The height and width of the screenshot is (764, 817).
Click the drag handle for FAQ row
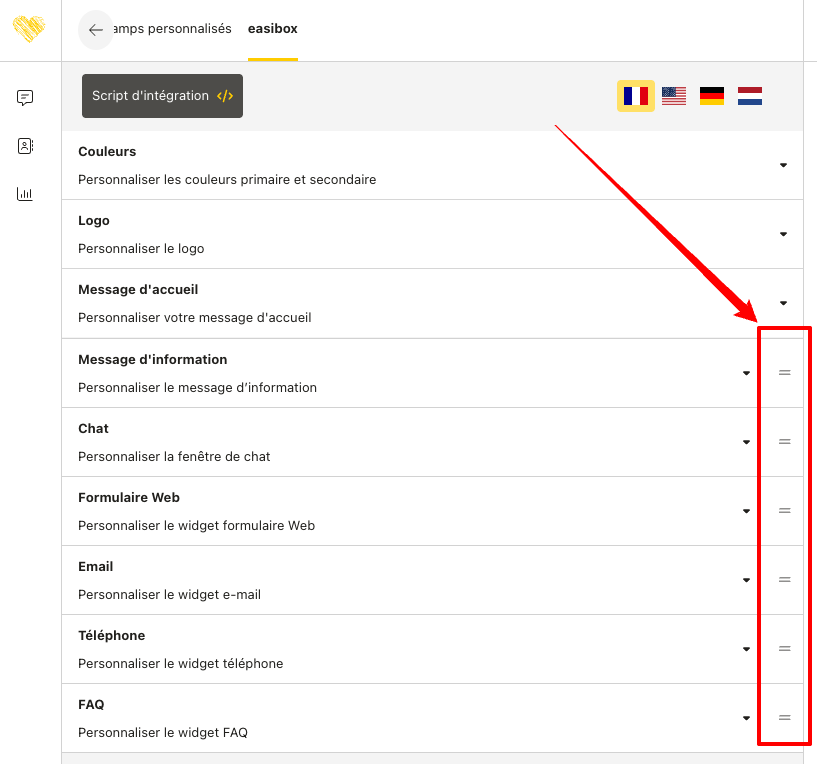pos(785,718)
